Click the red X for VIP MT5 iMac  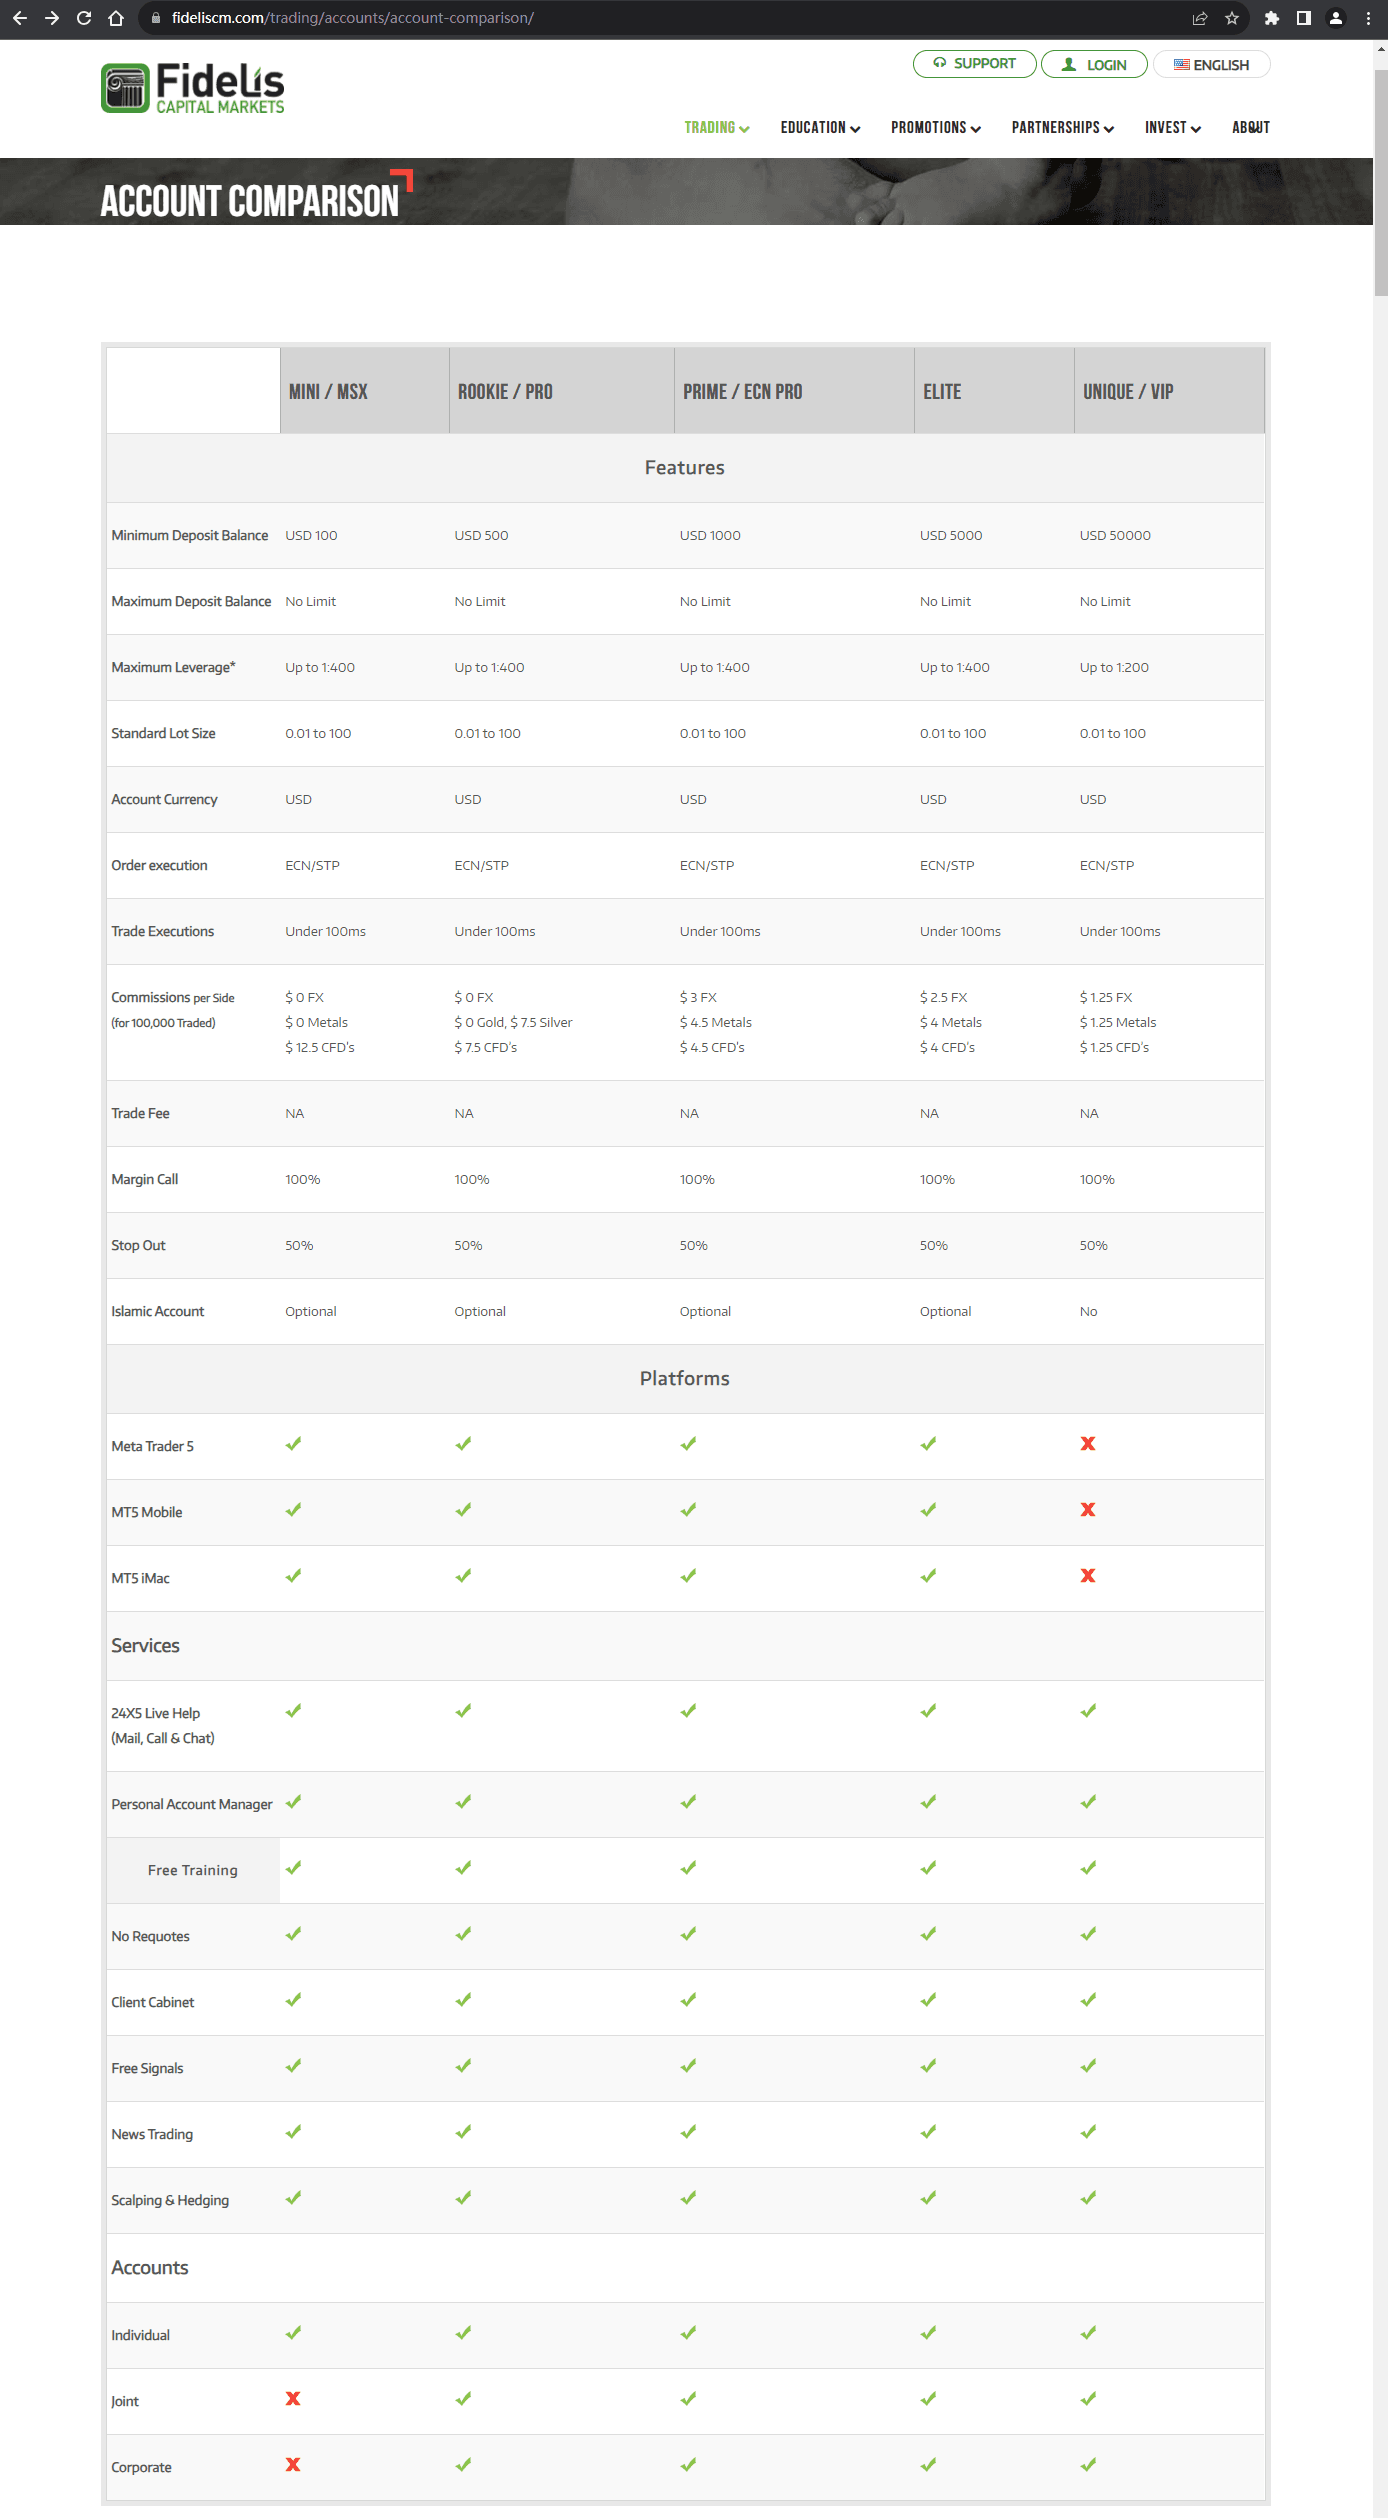click(x=1088, y=1576)
